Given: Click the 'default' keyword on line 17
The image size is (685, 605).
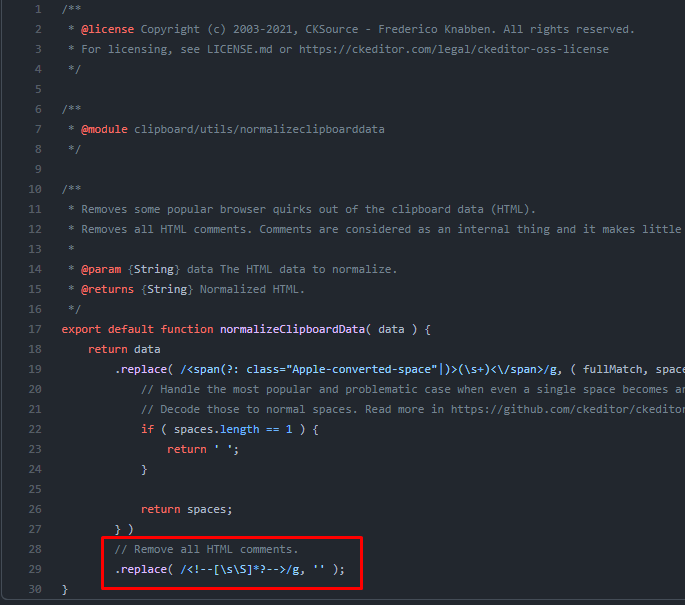Looking at the screenshot, I should [x=131, y=329].
